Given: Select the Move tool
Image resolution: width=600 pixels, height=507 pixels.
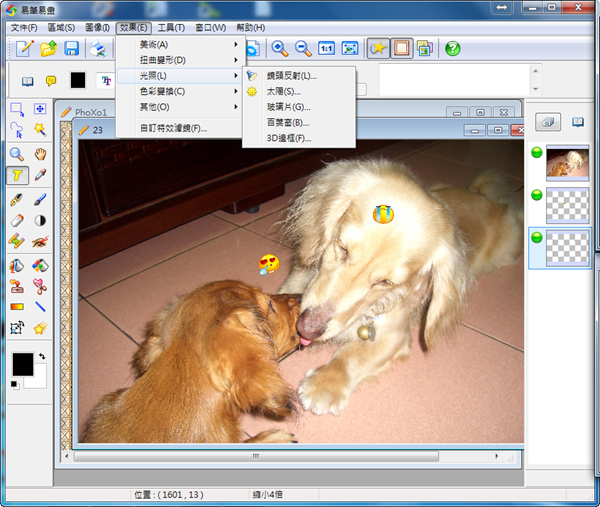Looking at the screenshot, I should (40, 109).
